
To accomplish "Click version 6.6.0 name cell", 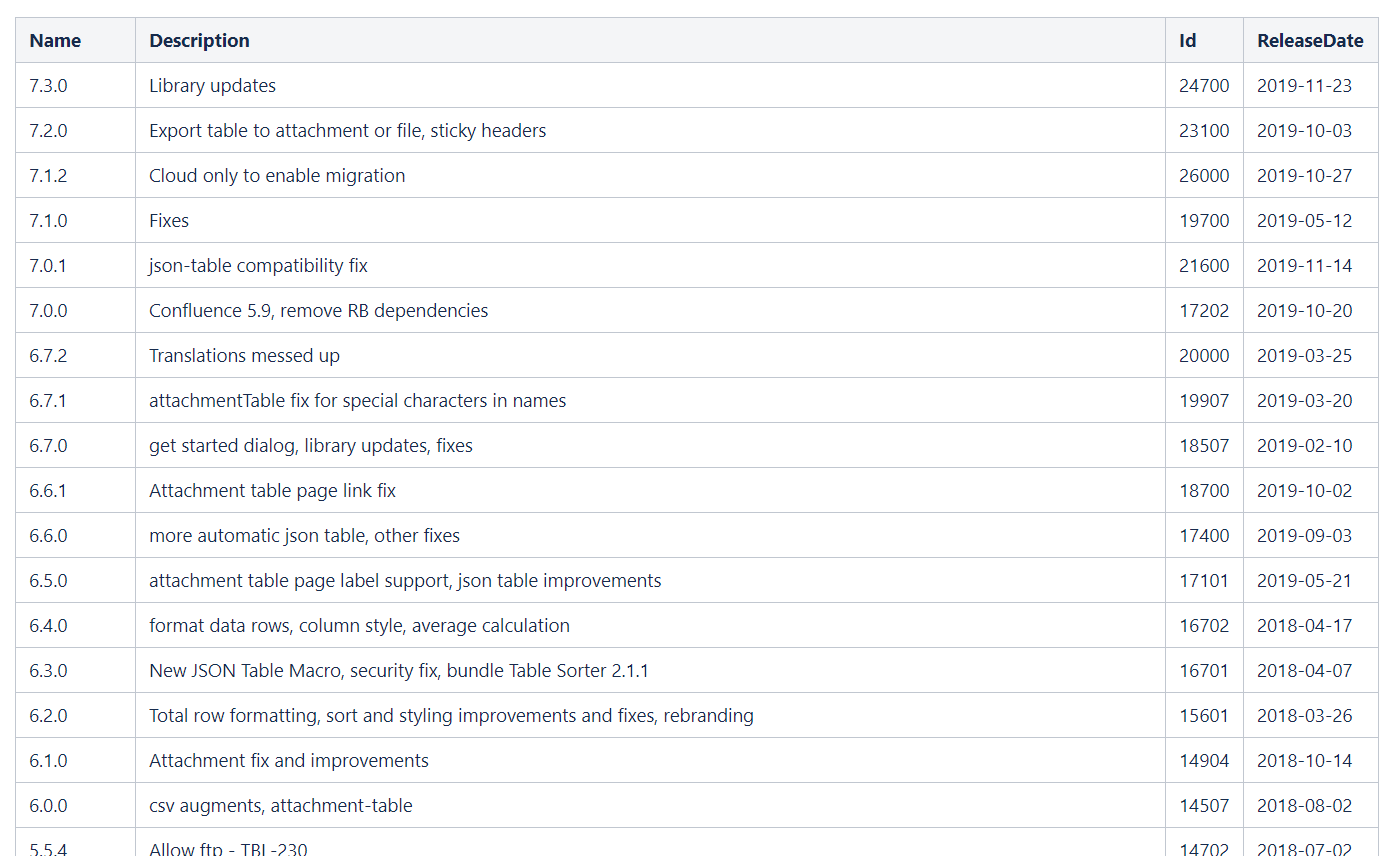I will tap(48, 536).
